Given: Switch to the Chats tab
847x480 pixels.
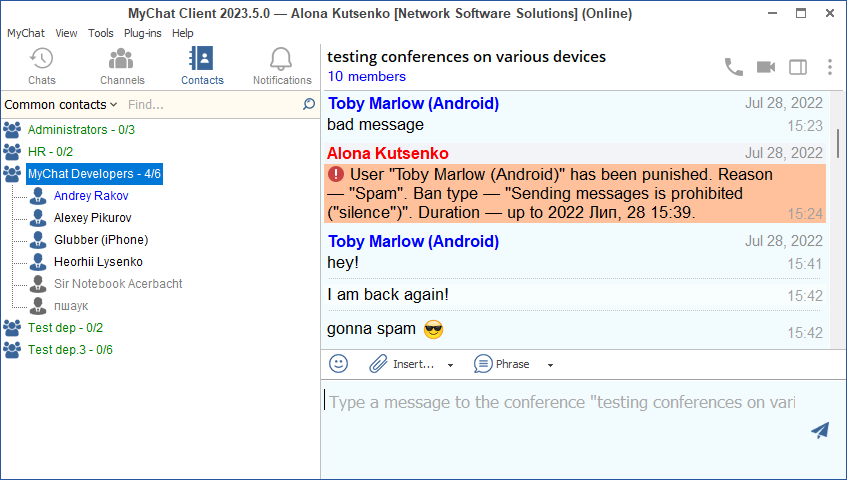Looking at the screenshot, I should [x=42, y=66].
